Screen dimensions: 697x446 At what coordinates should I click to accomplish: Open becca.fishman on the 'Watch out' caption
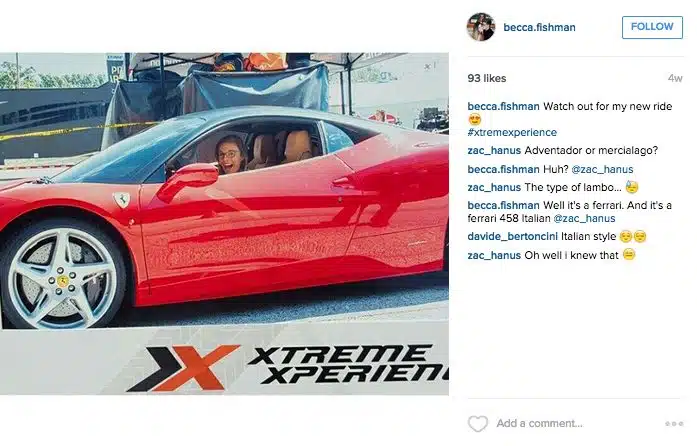pyautogui.click(x=503, y=107)
